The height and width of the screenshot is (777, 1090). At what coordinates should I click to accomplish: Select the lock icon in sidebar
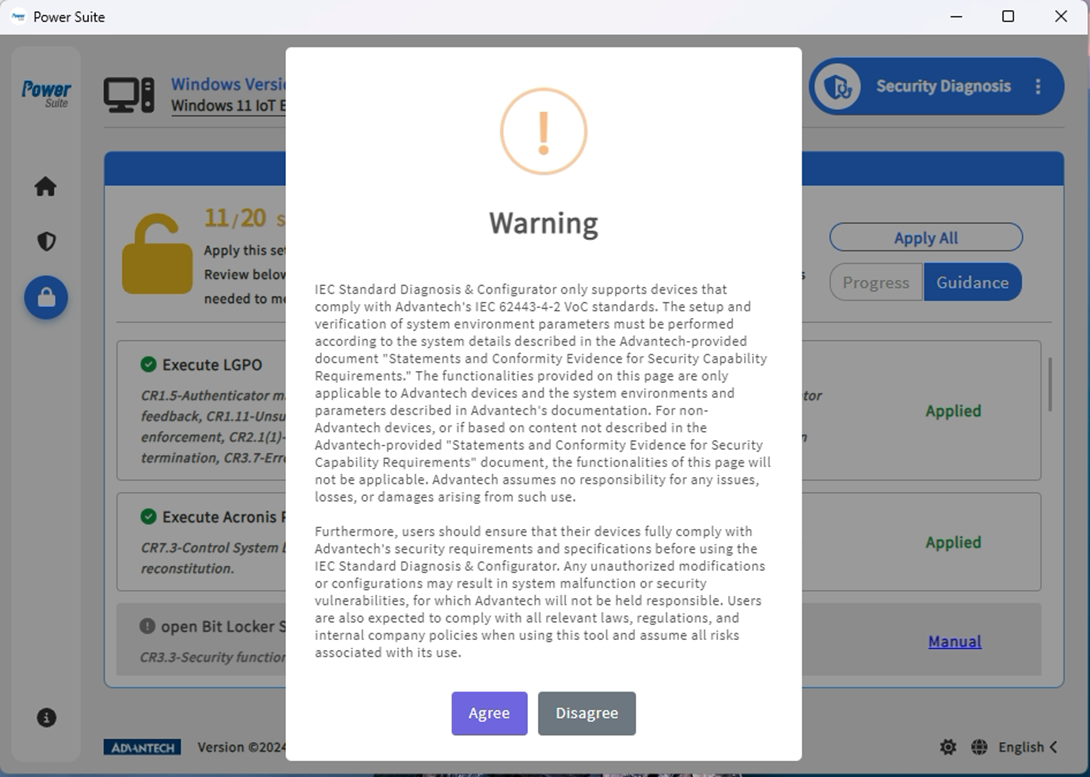coord(46,298)
